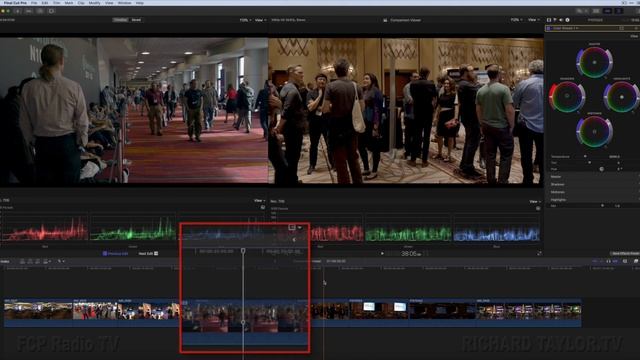
Task: Click insert clip edit icon
Action: click(30, 261)
